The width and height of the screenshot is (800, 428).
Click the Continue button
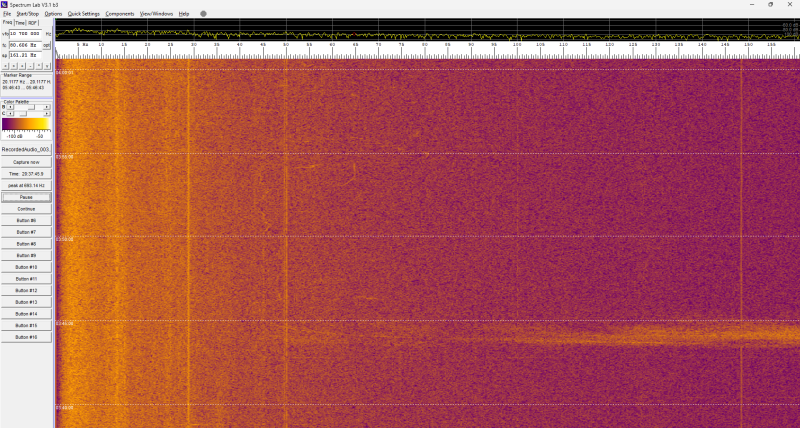coord(26,209)
